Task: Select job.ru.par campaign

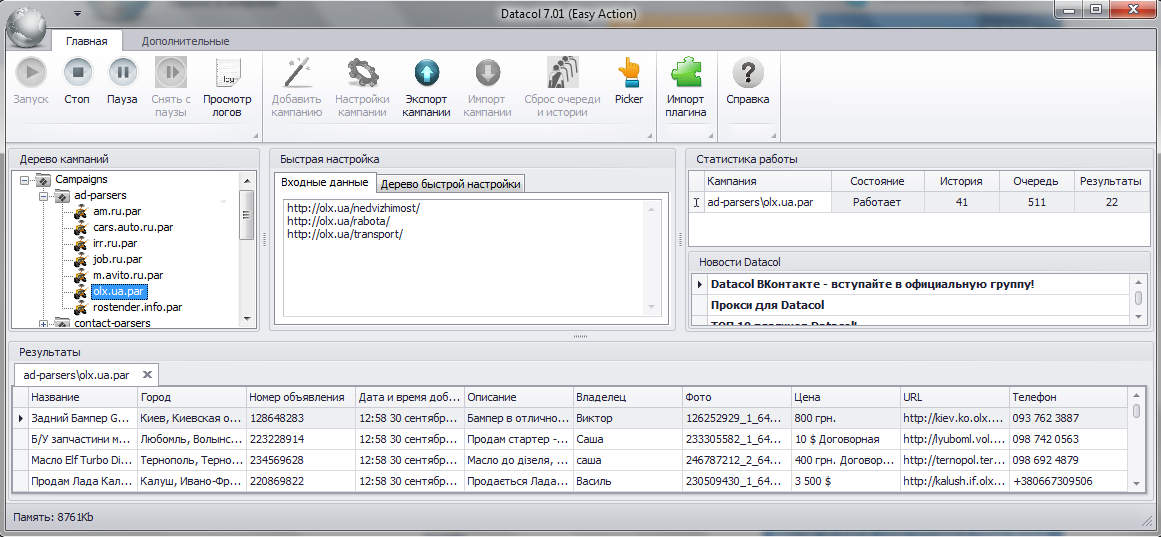Action: [117, 259]
